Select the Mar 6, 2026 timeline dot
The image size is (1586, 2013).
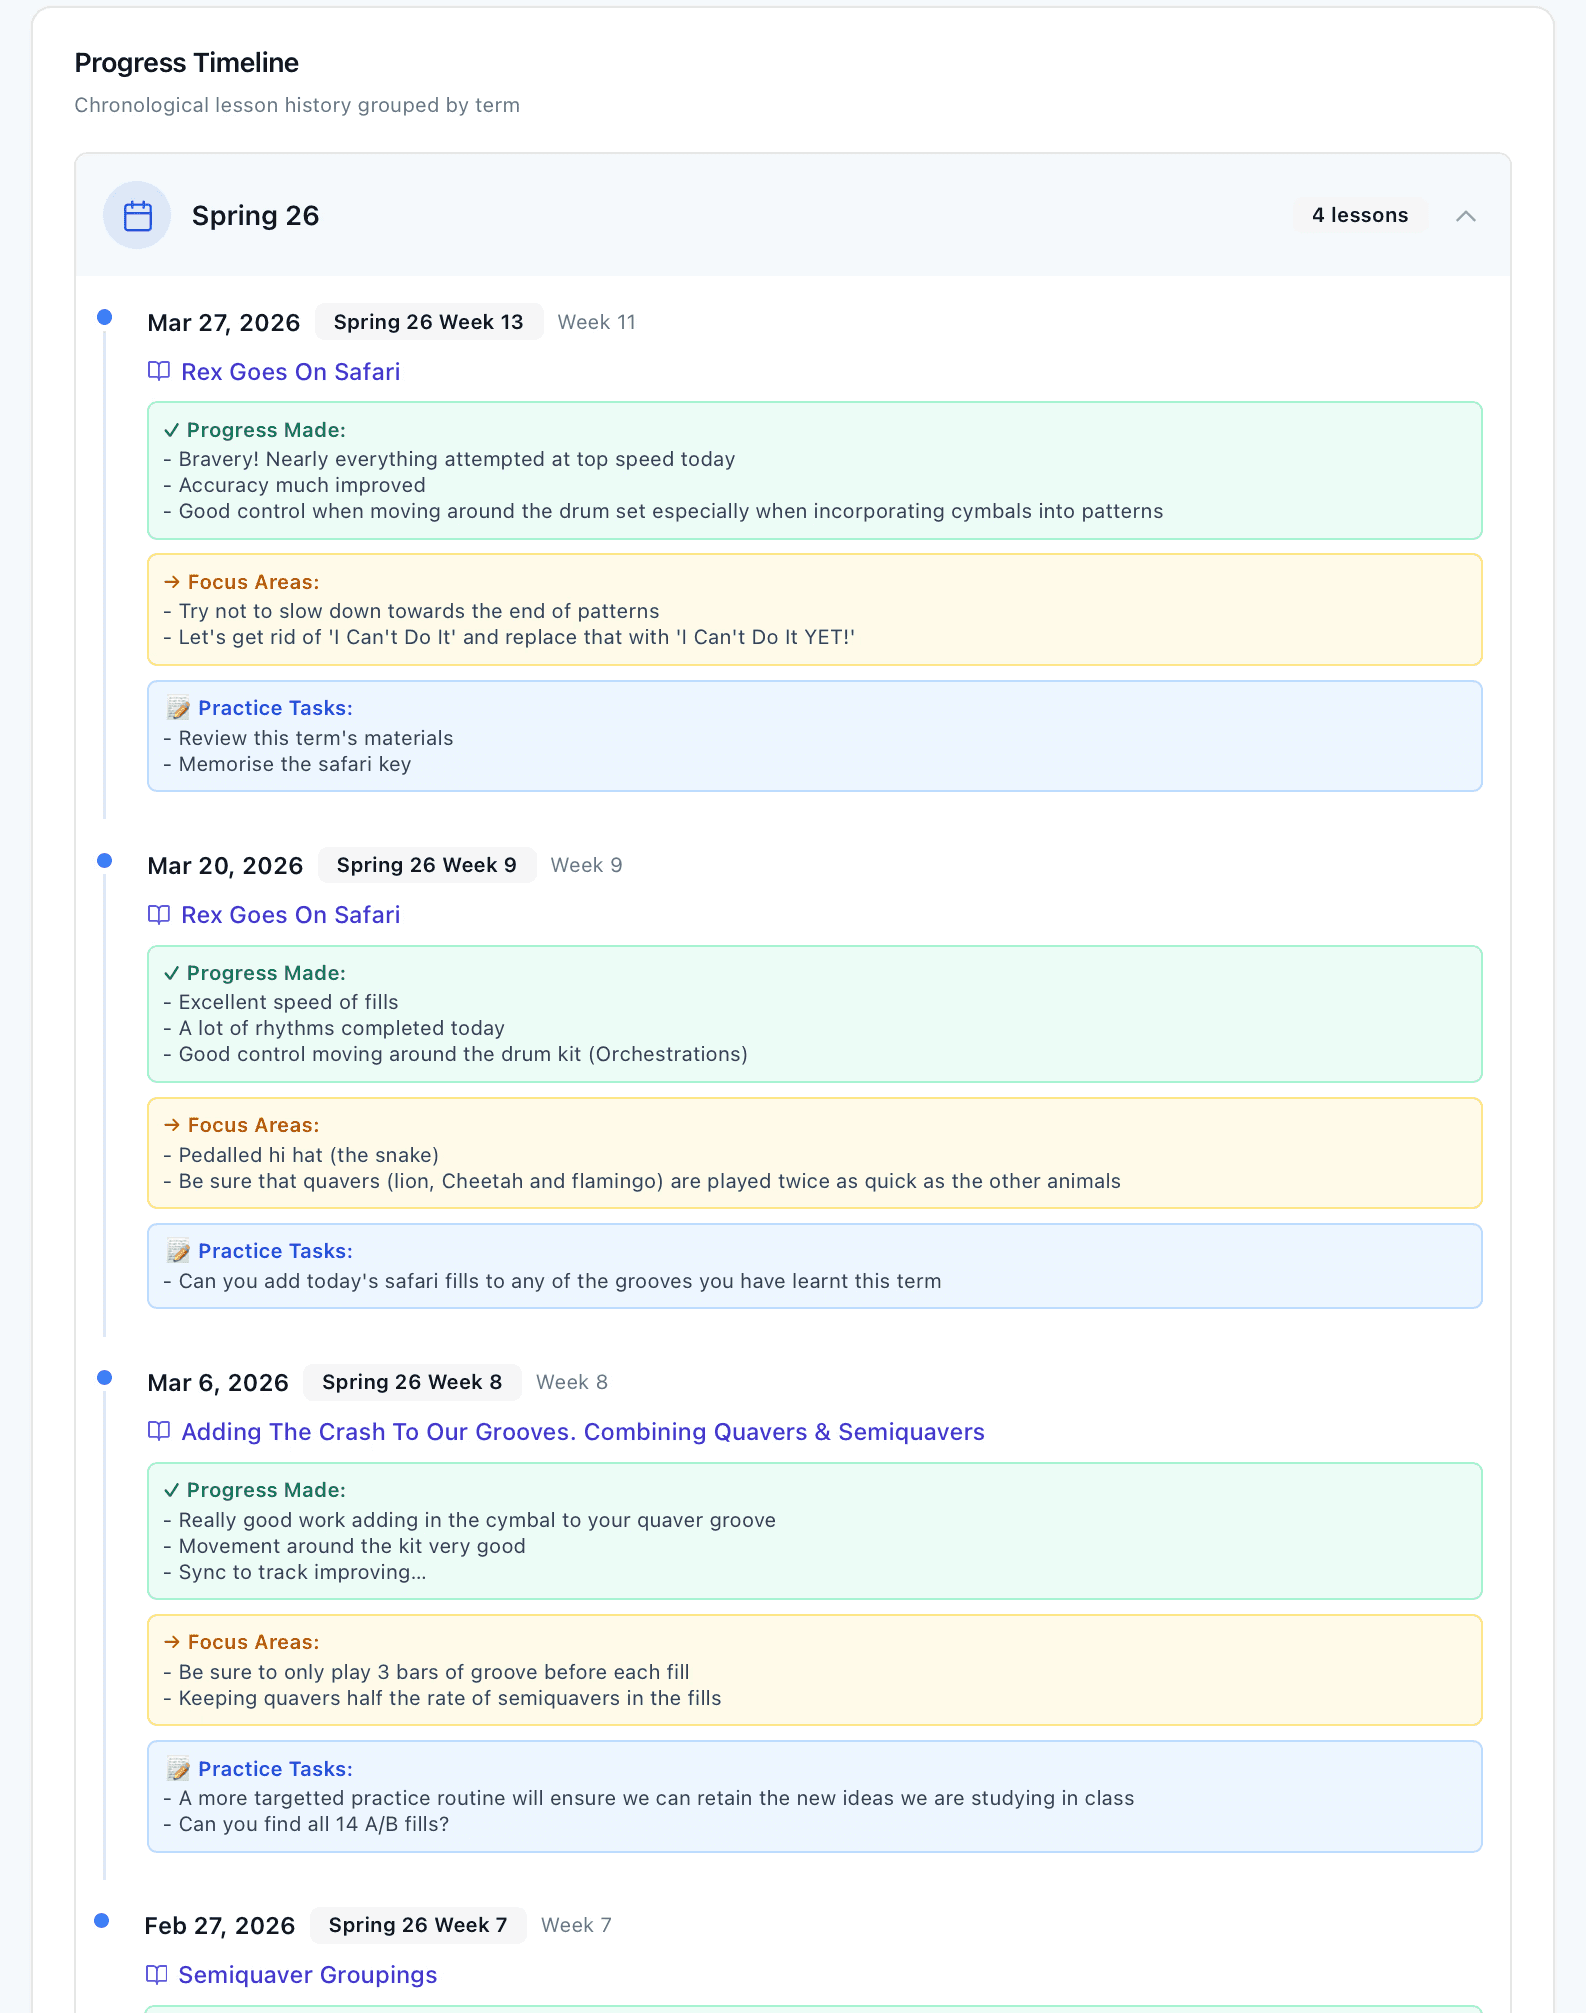tap(104, 1378)
